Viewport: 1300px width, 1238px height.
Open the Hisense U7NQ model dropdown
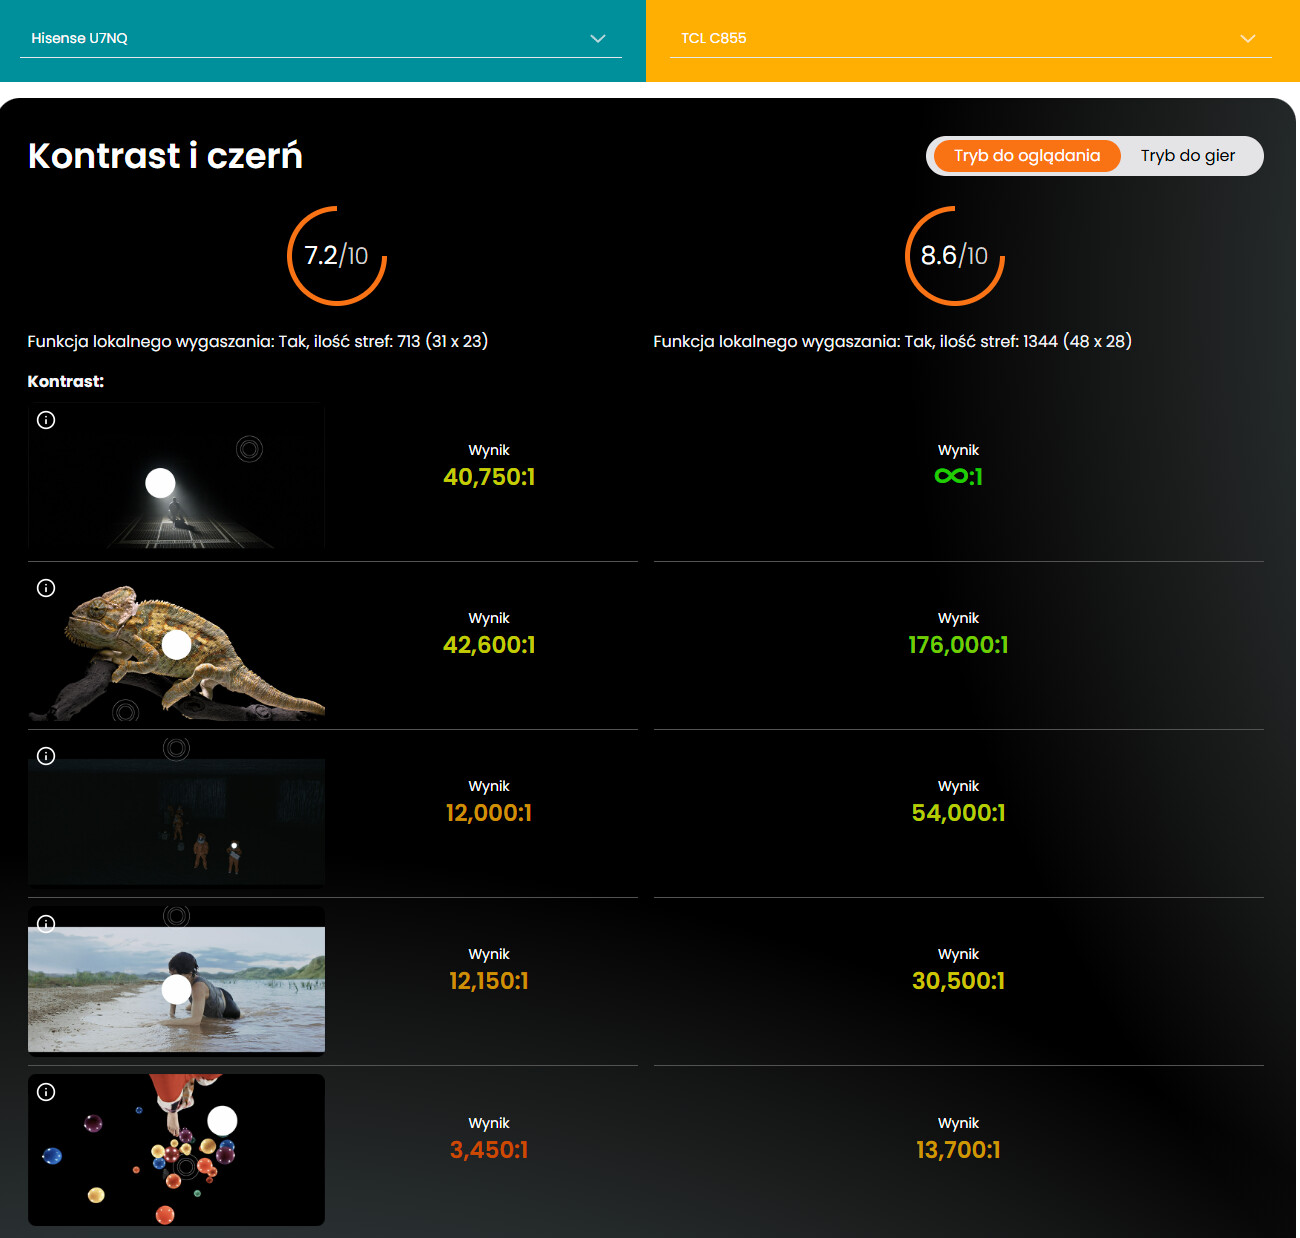[320, 38]
